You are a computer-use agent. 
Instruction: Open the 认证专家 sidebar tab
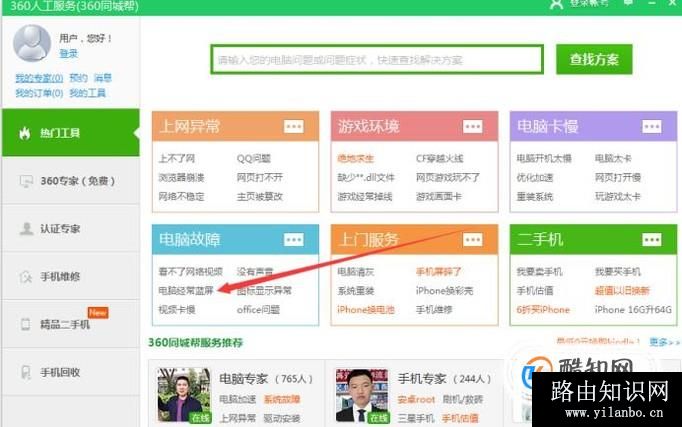(70, 228)
